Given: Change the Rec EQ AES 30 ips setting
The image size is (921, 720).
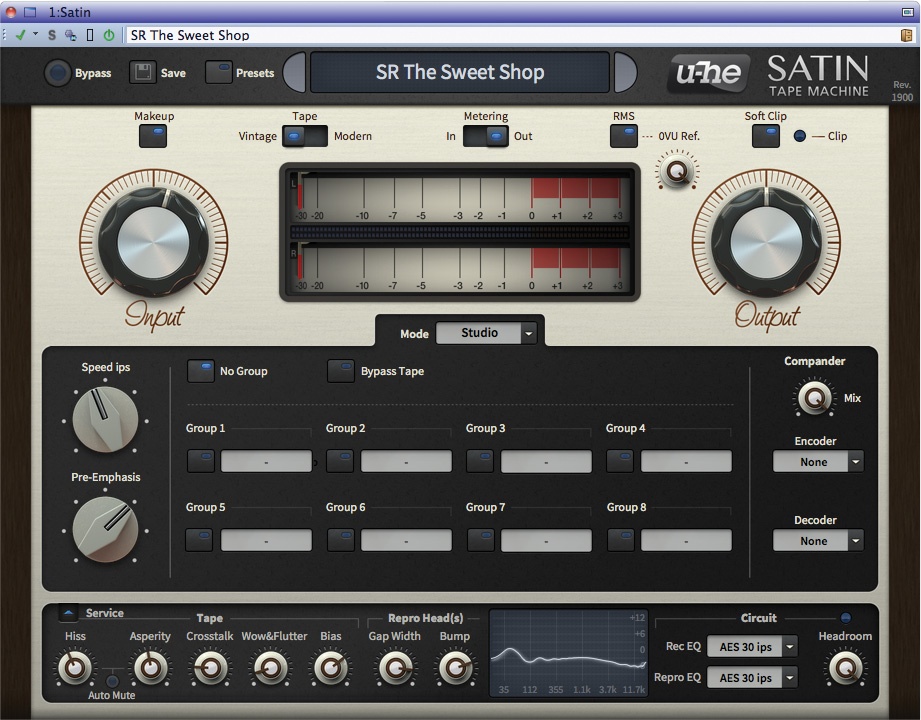Looking at the screenshot, I should (x=752, y=646).
